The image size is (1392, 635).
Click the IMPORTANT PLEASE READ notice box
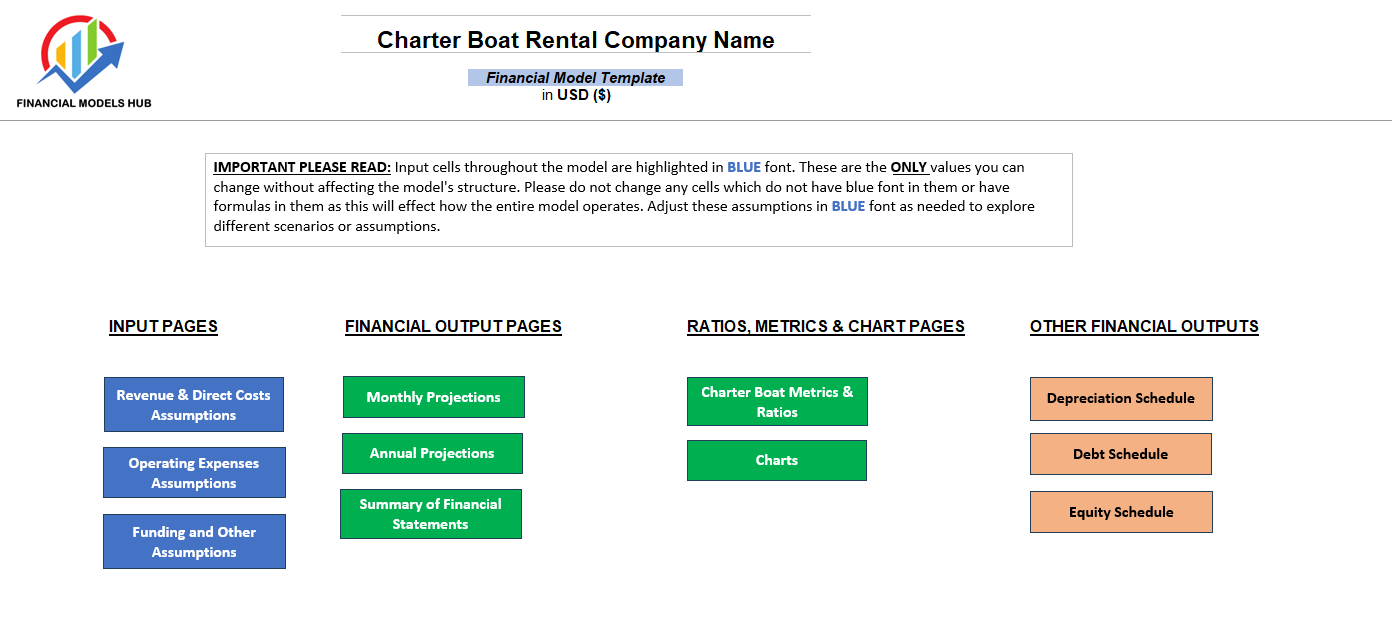[639, 197]
